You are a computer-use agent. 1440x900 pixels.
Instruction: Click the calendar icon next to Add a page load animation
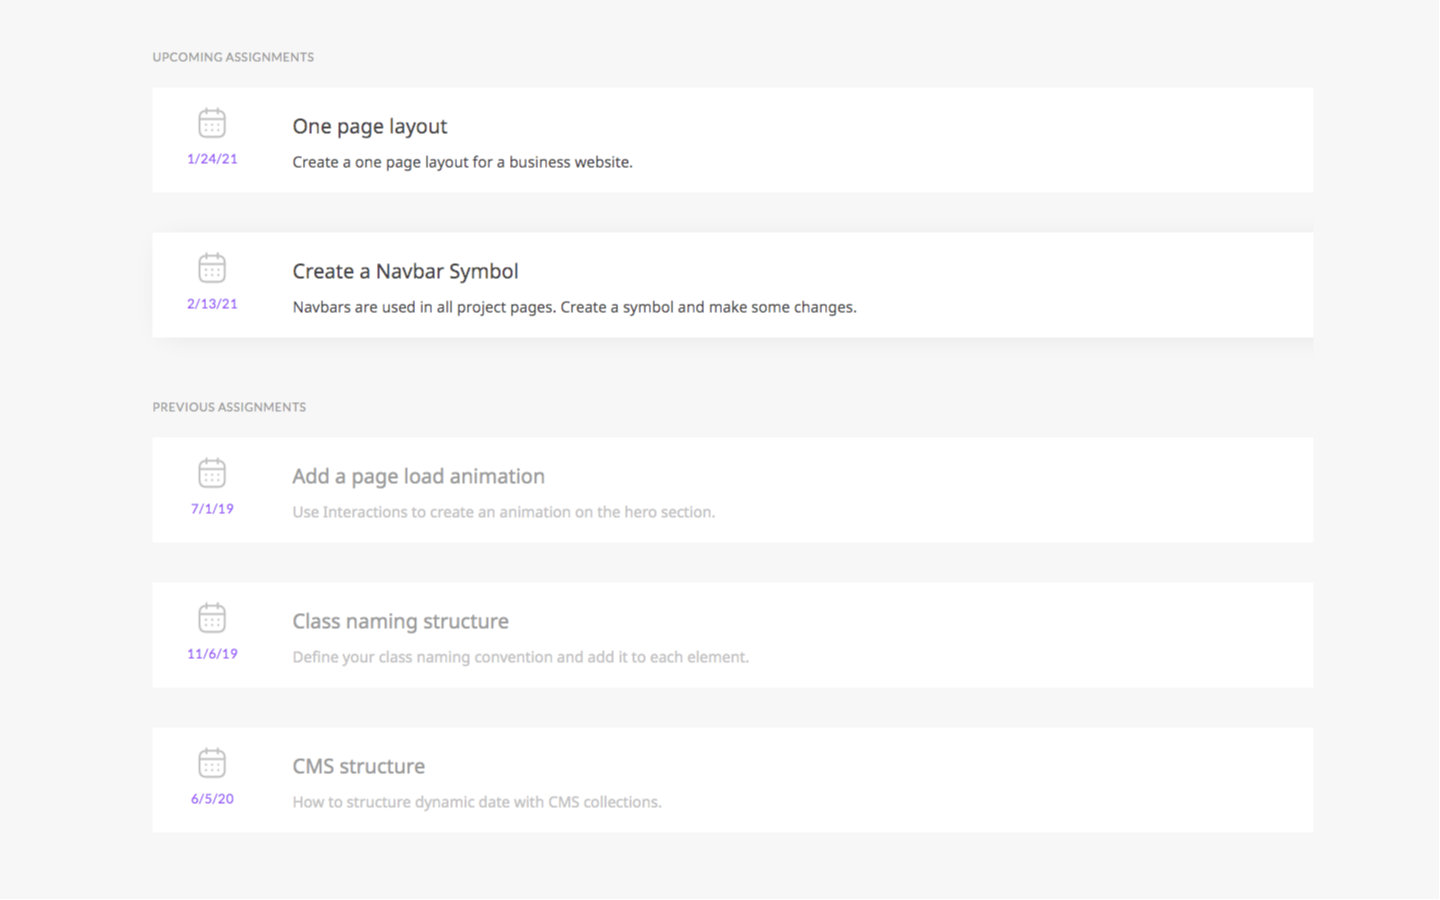(x=211, y=473)
